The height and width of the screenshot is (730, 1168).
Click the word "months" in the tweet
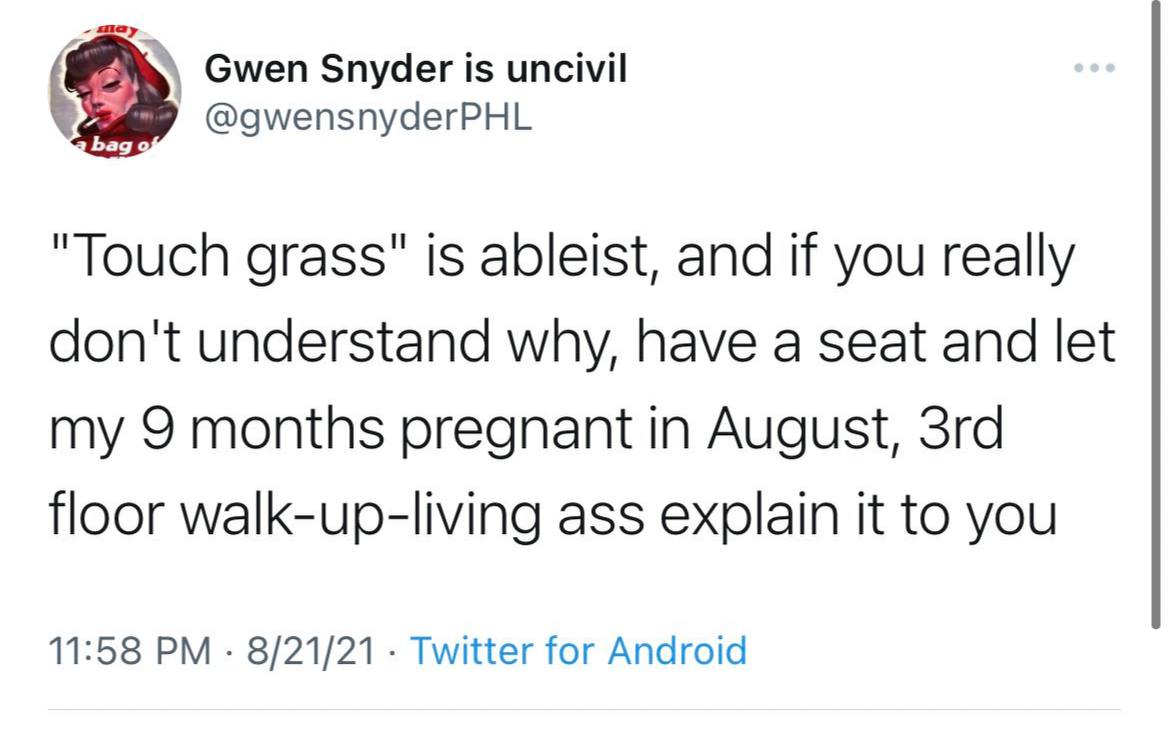tap(288, 429)
